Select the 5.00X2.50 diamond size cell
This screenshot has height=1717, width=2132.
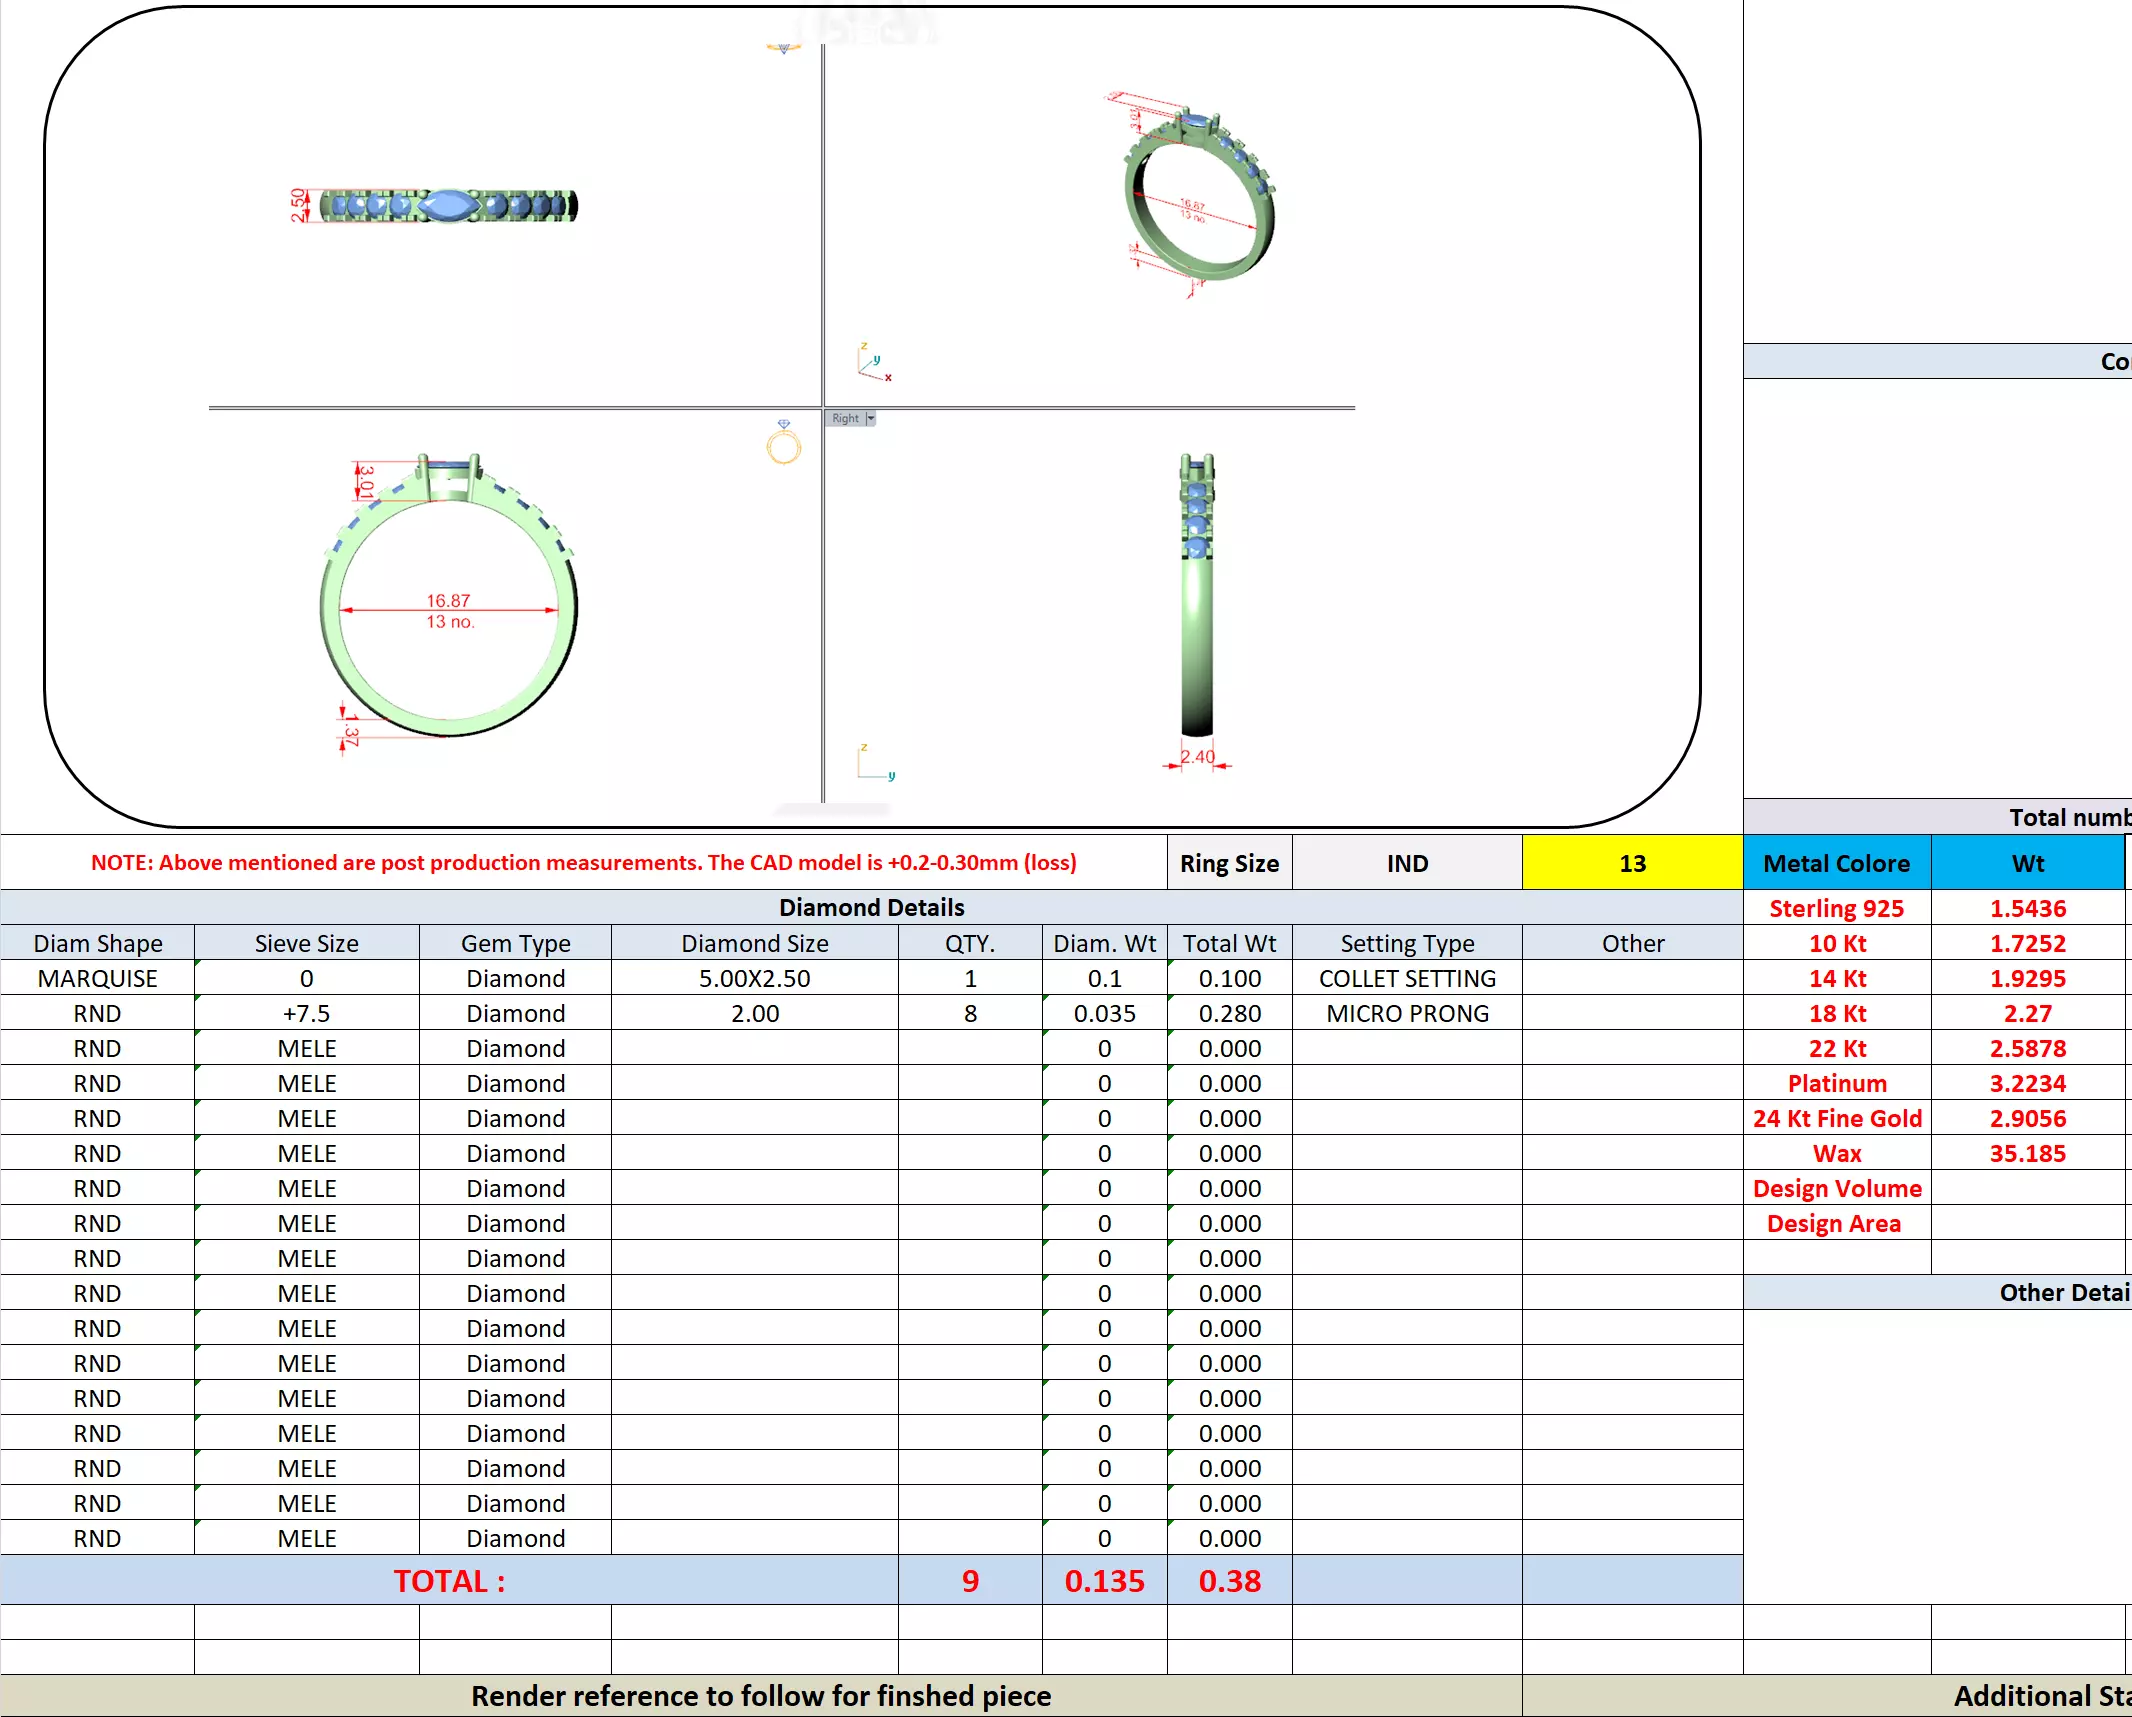coord(754,978)
